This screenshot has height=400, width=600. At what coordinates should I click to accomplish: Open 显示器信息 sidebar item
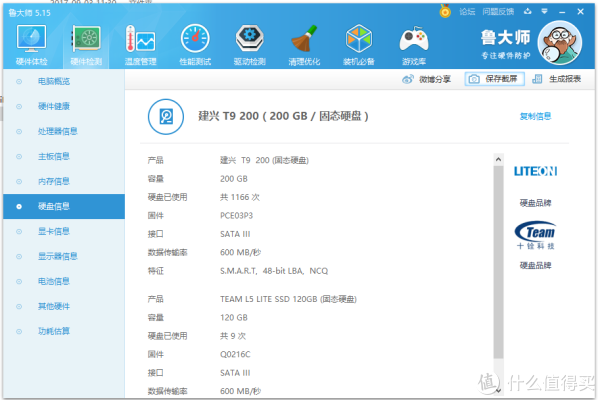point(64,256)
